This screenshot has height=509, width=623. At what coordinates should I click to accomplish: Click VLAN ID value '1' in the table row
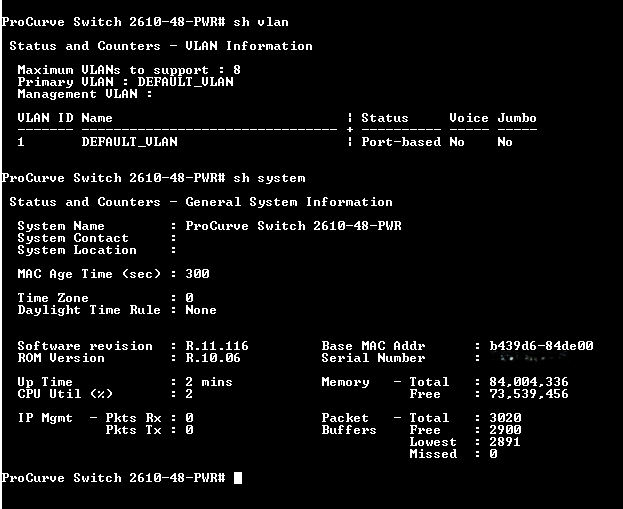[x=21, y=142]
